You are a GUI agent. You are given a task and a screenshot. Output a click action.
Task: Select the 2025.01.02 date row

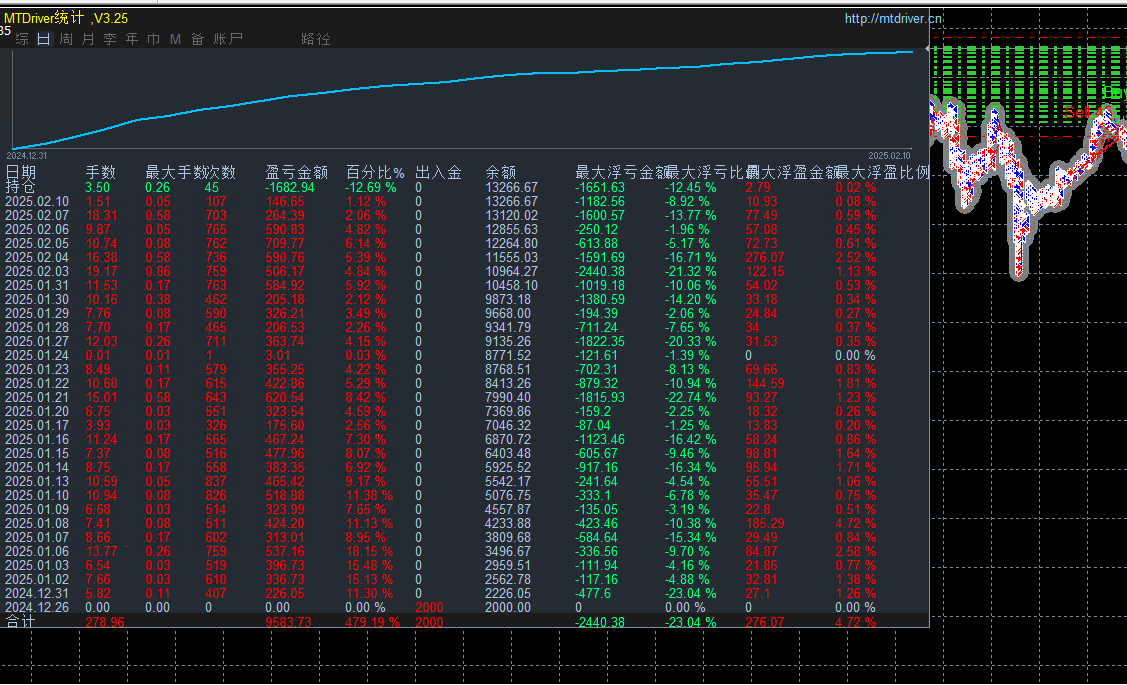(37, 580)
